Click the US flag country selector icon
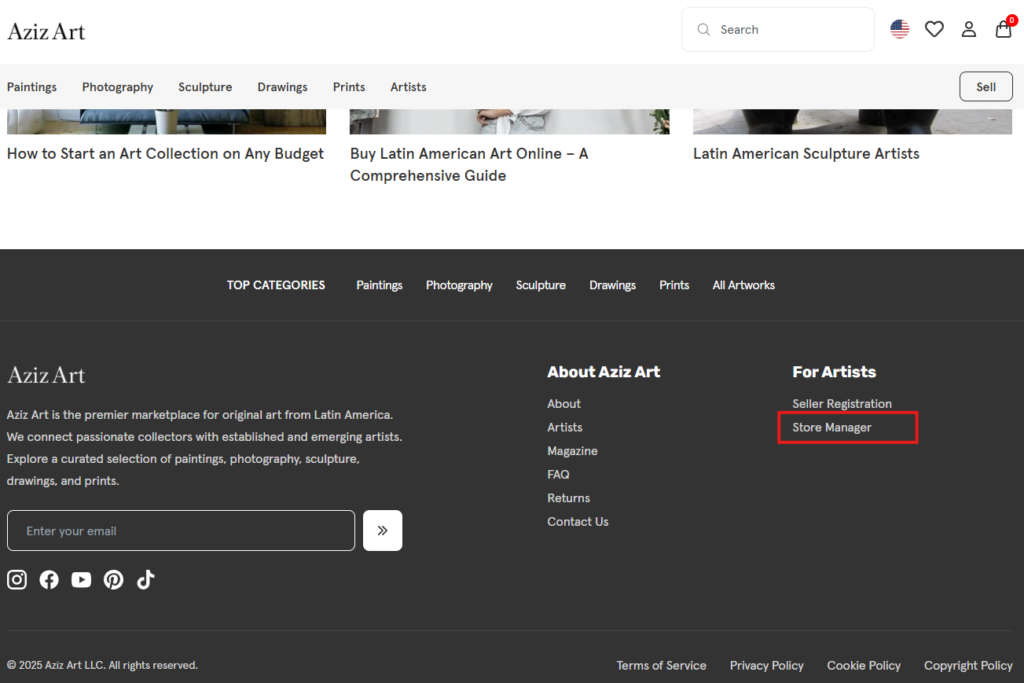 (x=900, y=30)
